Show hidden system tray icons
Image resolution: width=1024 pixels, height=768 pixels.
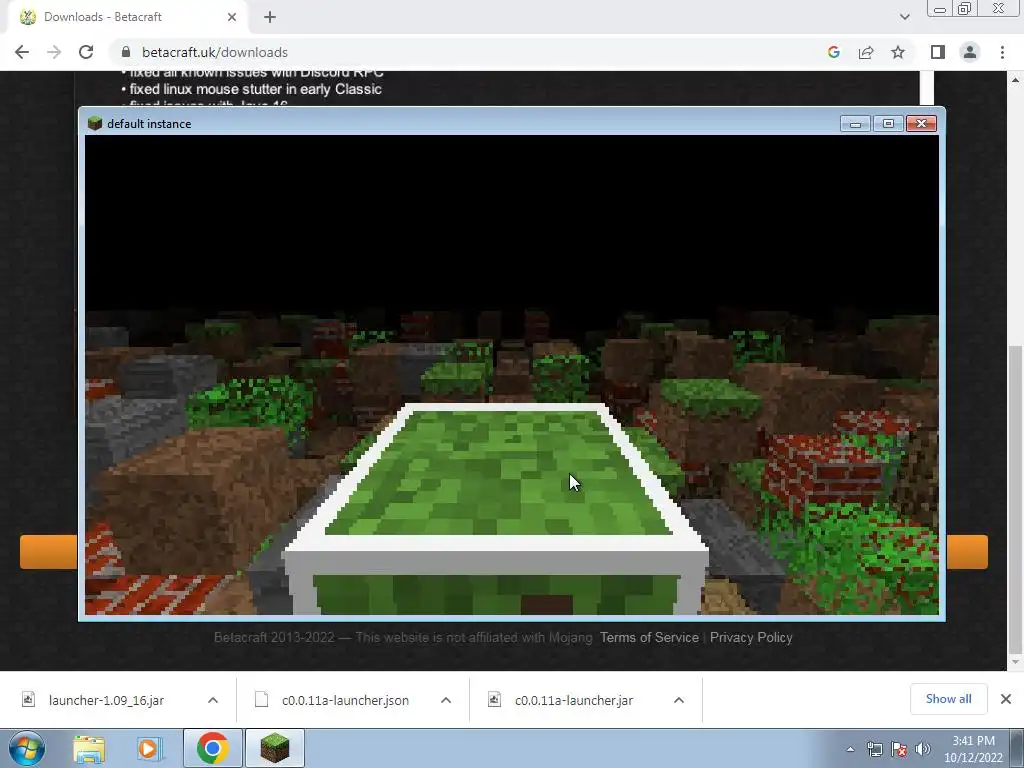point(850,749)
